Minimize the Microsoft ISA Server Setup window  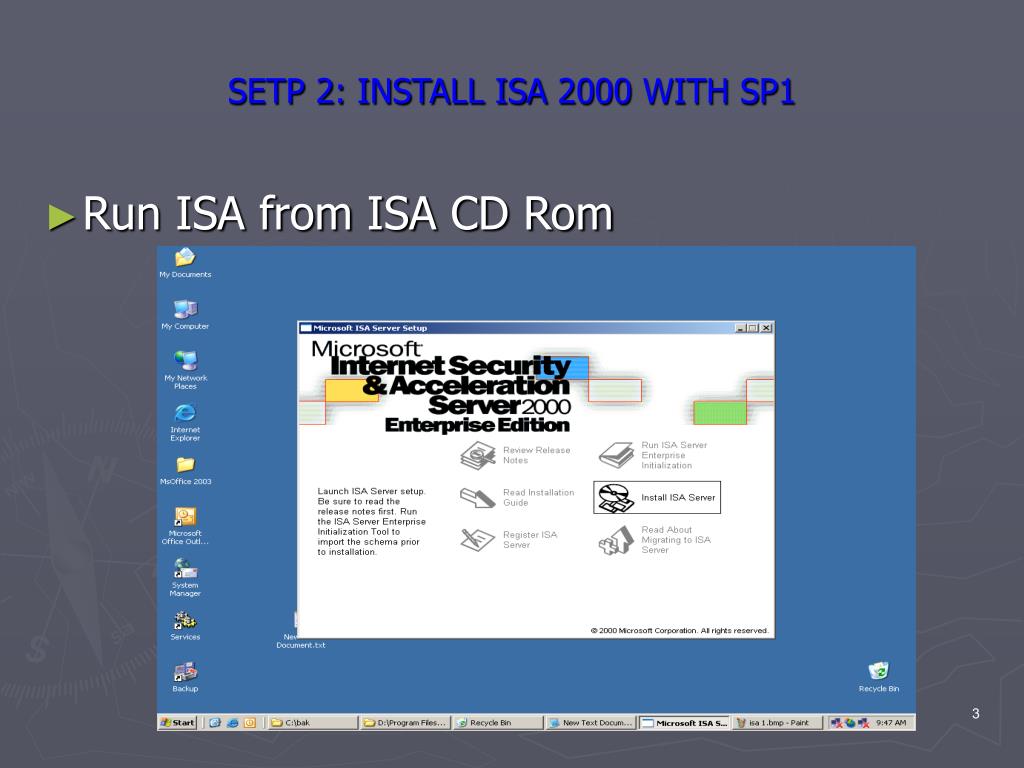point(741,328)
